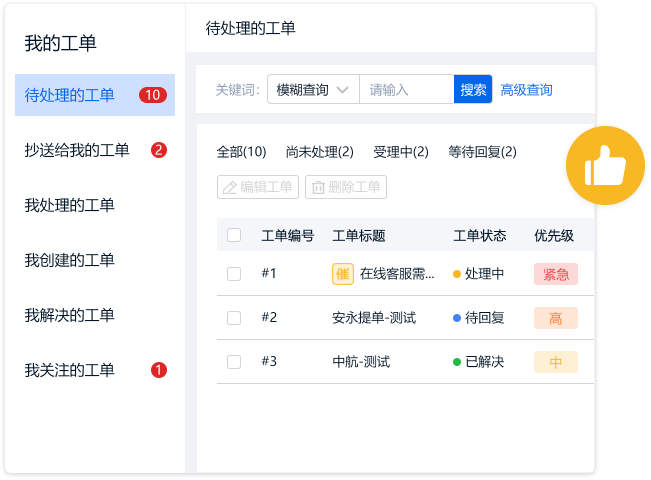Screen dimensions: 651x480
Task: Click the red 10 badge on 待处理的工单
Action: point(152,95)
